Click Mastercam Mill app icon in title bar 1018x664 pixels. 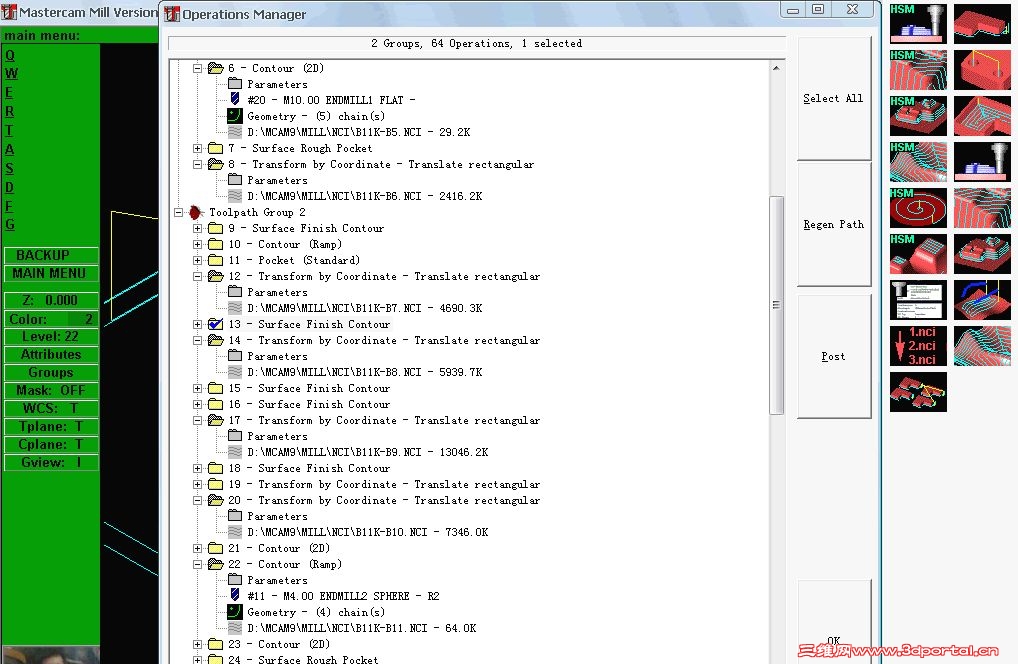9,12
